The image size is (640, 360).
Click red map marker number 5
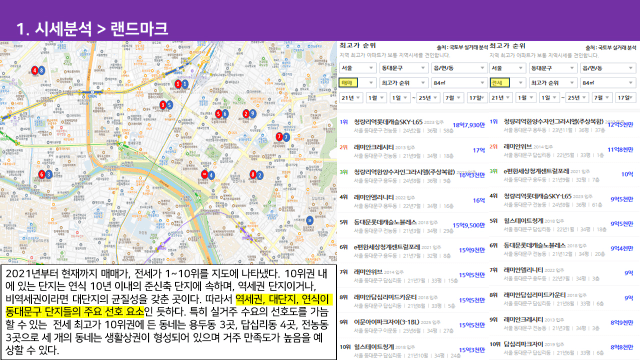point(218,114)
